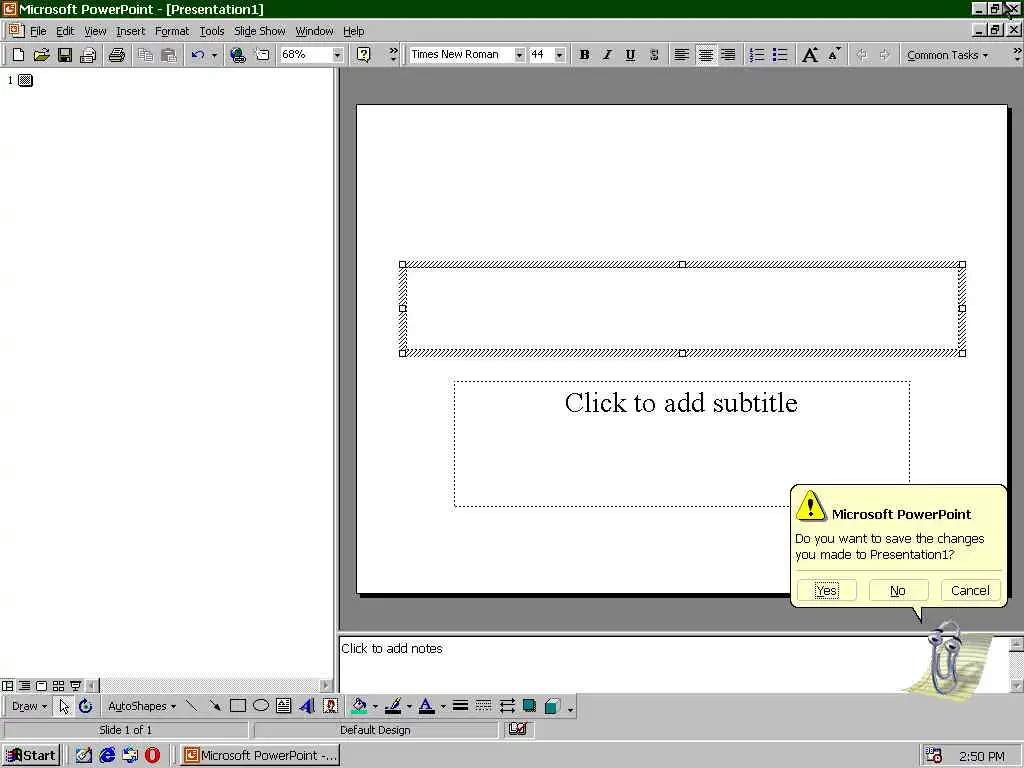Select the Line drawing tool
The image size is (1024, 768).
click(x=191, y=706)
